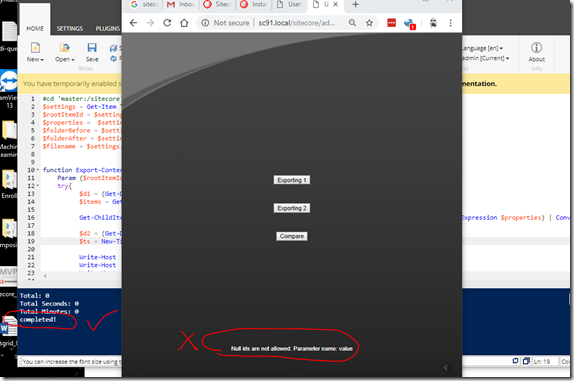The height and width of the screenshot is (381, 574).
Task: Open a new browser tab
Action: click(x=355, y=4)
